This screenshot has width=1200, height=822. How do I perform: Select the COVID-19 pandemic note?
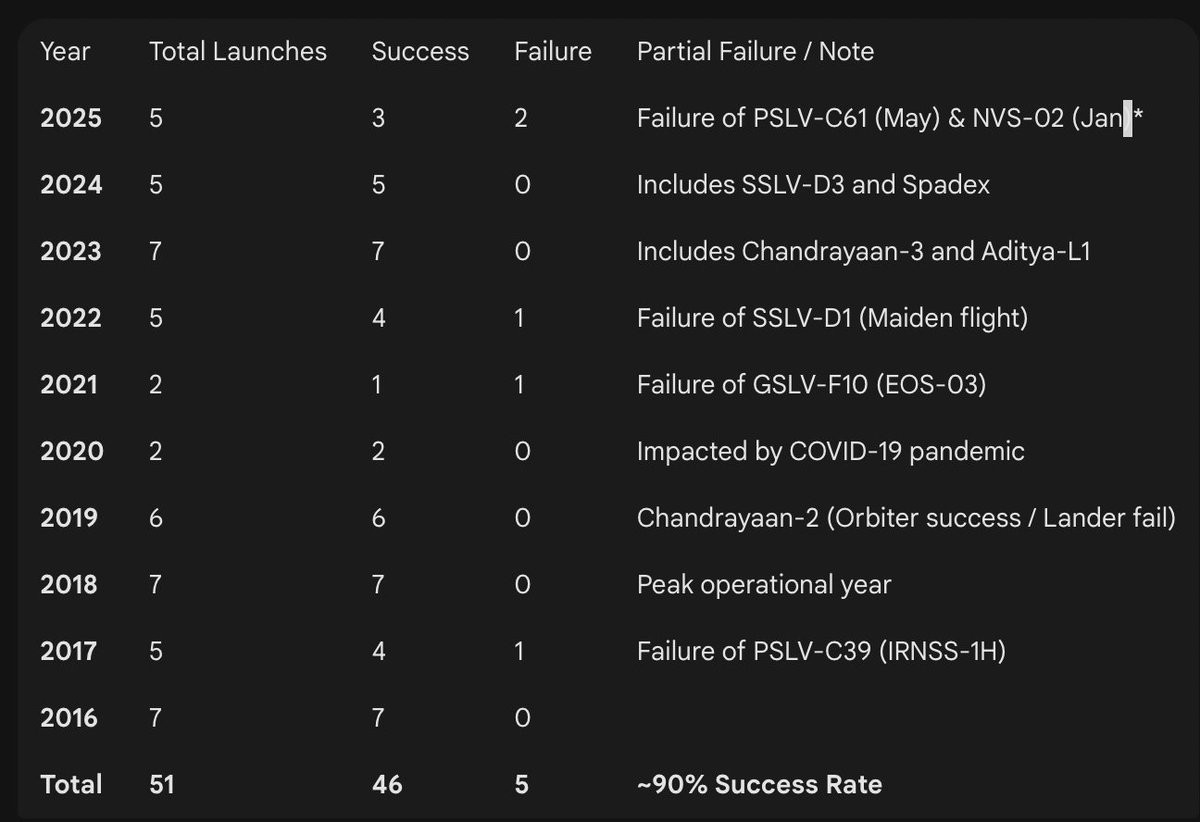[830, 451]
